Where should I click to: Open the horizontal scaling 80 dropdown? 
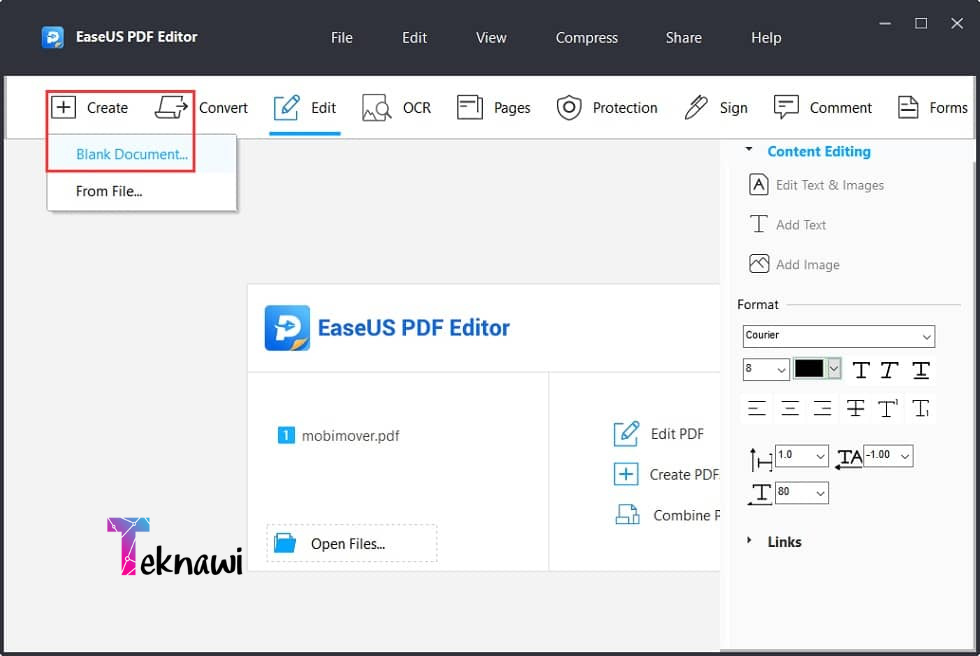click(802, 493)
